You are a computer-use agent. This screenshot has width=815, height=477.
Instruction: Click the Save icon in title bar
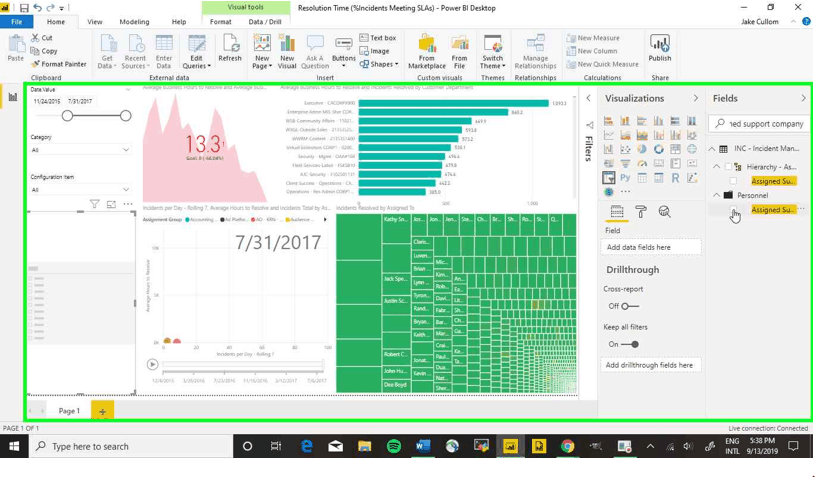pos(24,8)
